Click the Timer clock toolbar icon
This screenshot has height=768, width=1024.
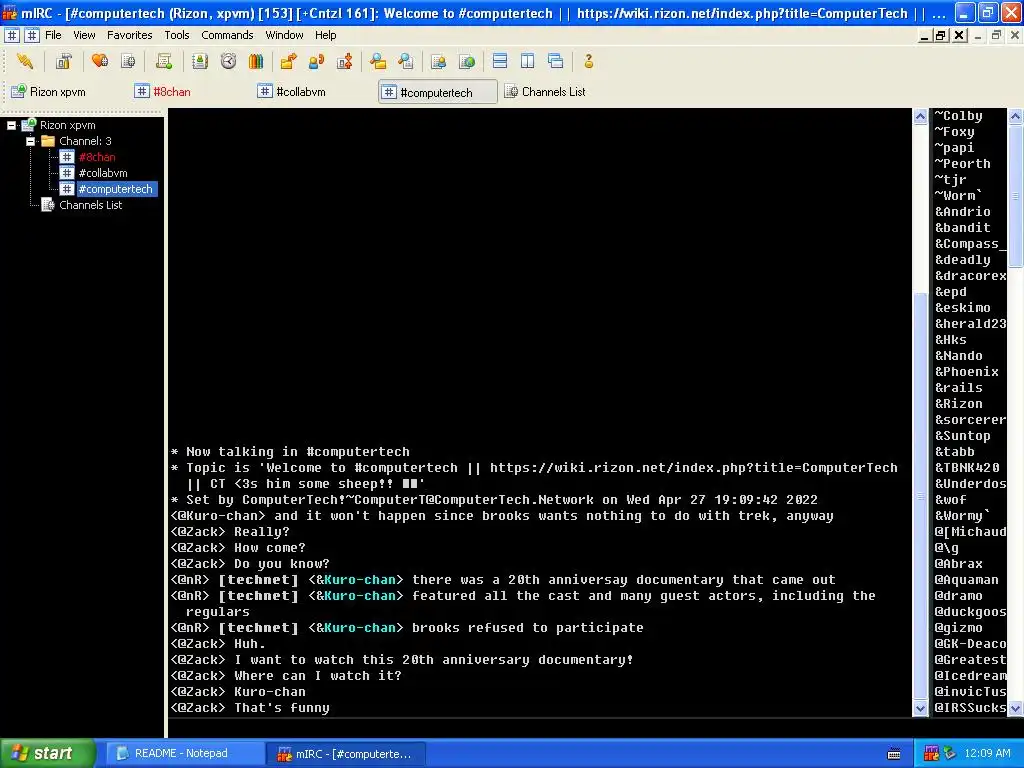pyautogui.click(x=228, y=61)
